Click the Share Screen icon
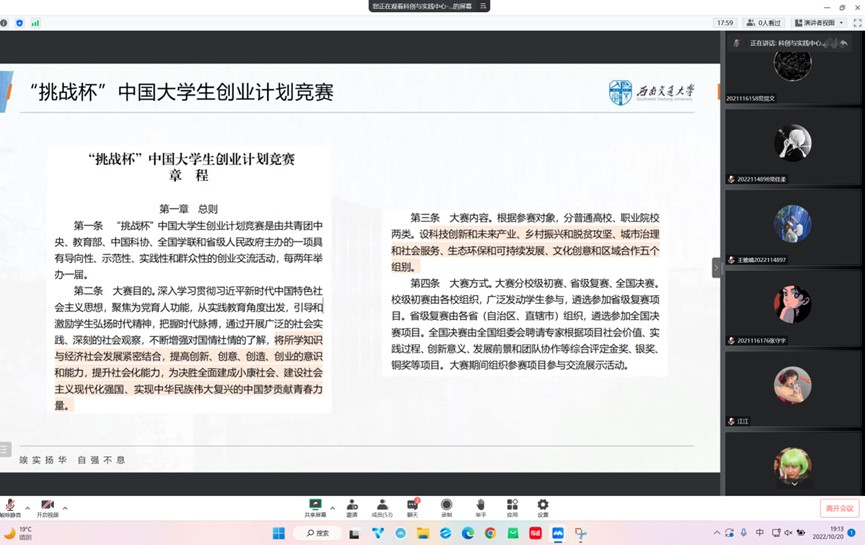 point(315,507)
